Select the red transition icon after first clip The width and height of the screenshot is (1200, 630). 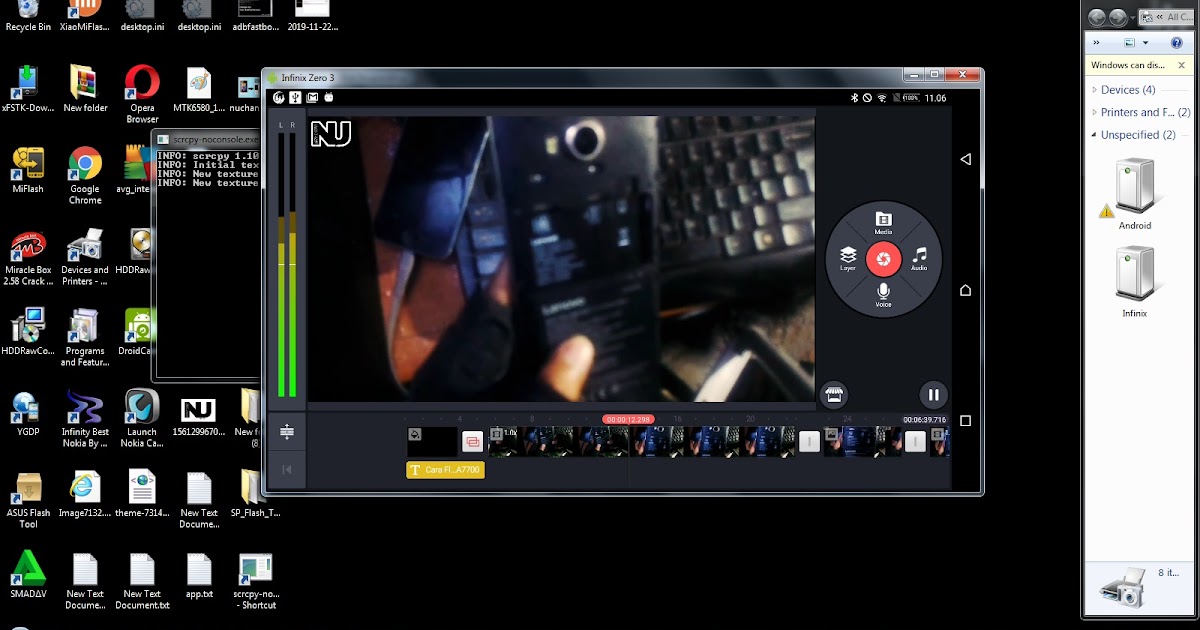click(x=472, y=441)
